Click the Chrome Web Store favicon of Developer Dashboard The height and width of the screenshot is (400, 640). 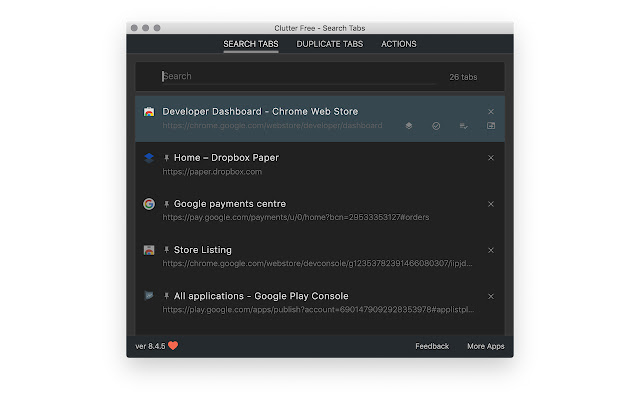point(149,111)
